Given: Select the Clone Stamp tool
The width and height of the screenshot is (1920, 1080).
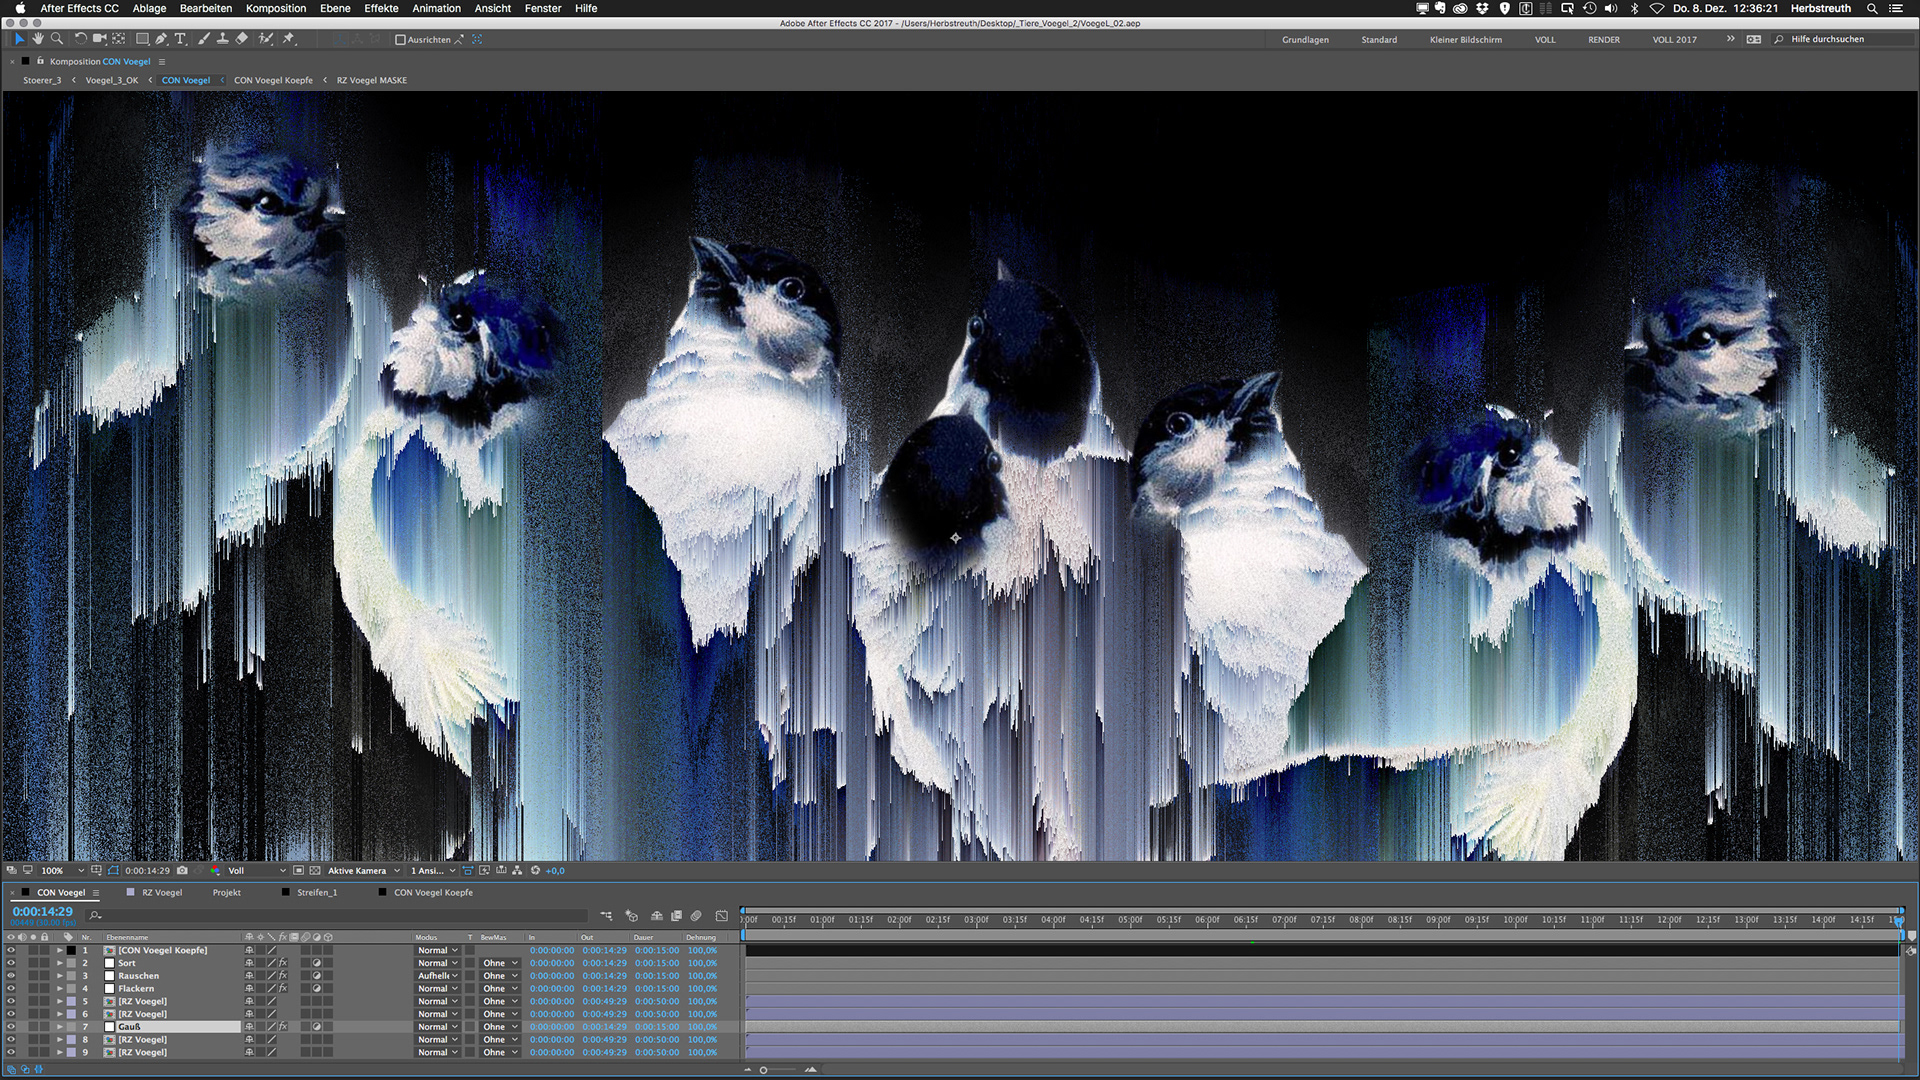Looking at the screenshot, I should [x=222, y=39].
